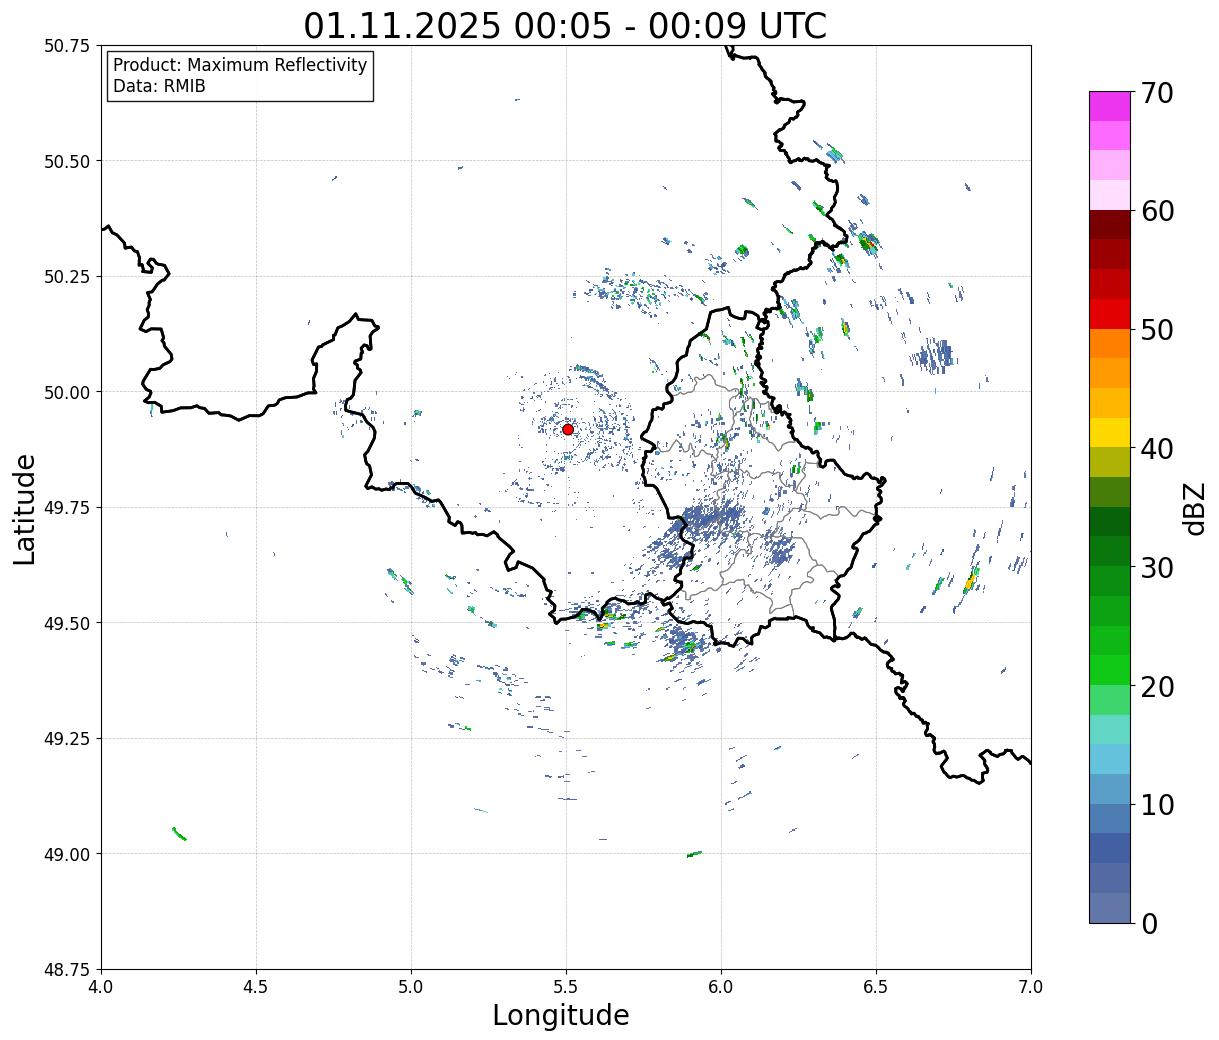Click the 4.5 longitude tick label
This screenshot has height=1040, width=1219.
pyautogui.click(x=256, y=987)
